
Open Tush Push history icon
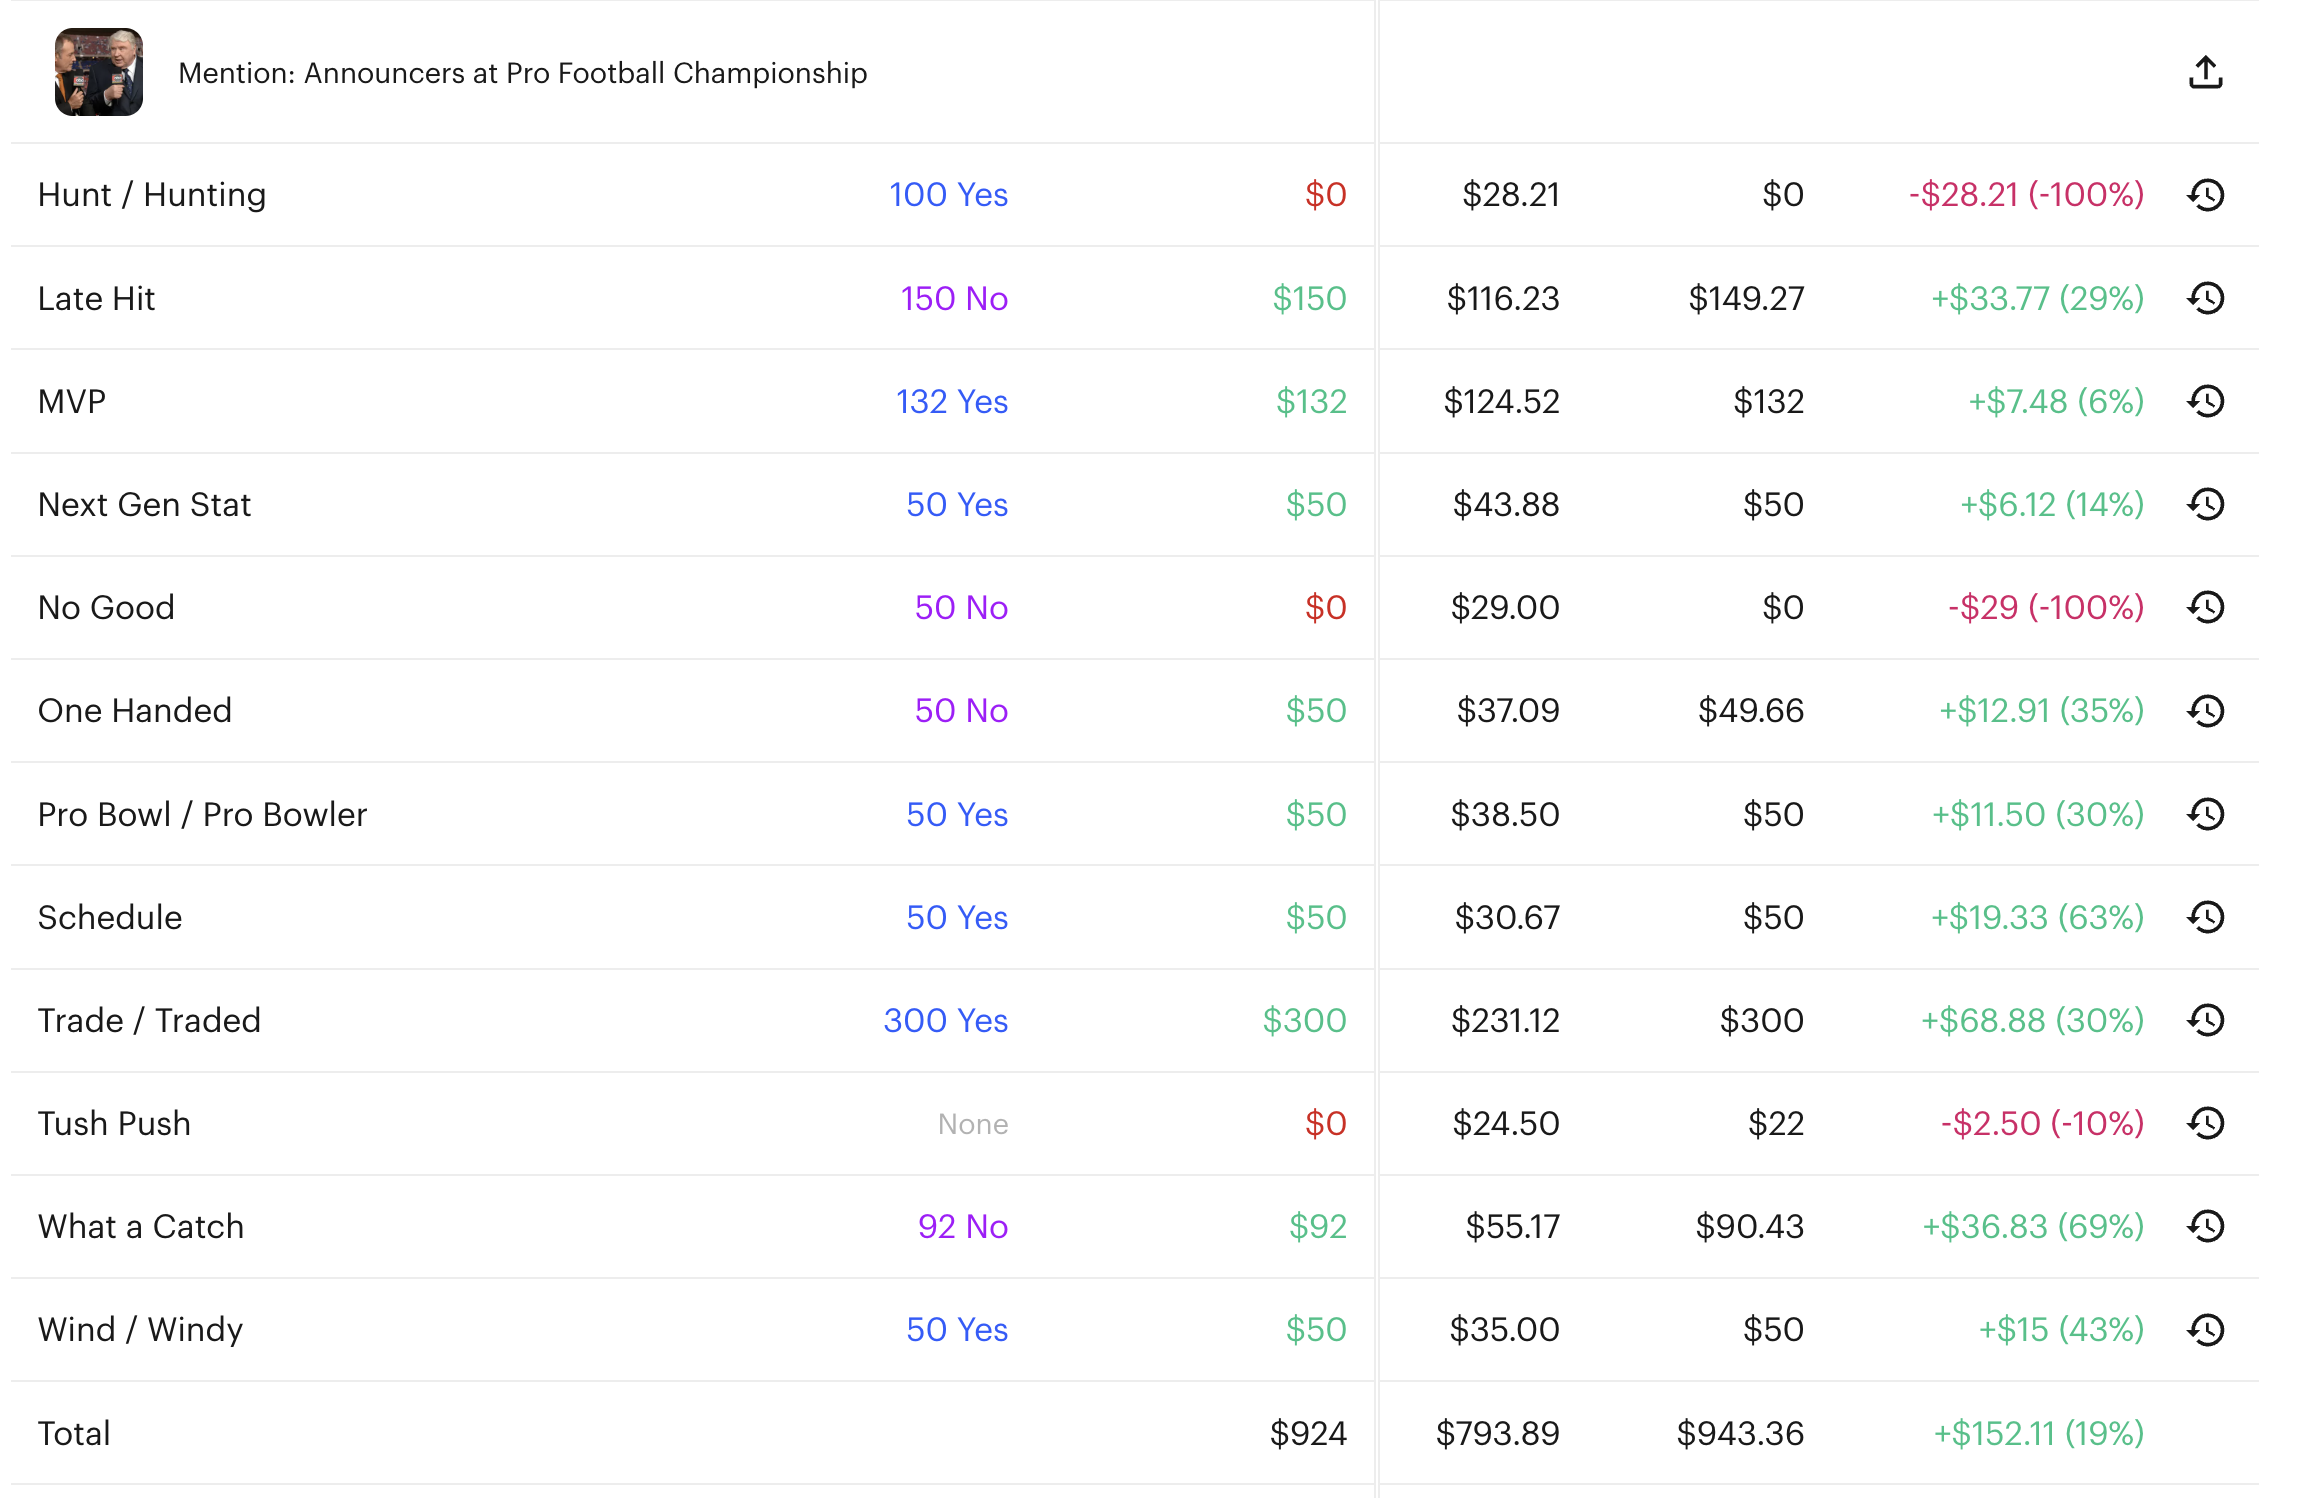click(2205, 1124)
